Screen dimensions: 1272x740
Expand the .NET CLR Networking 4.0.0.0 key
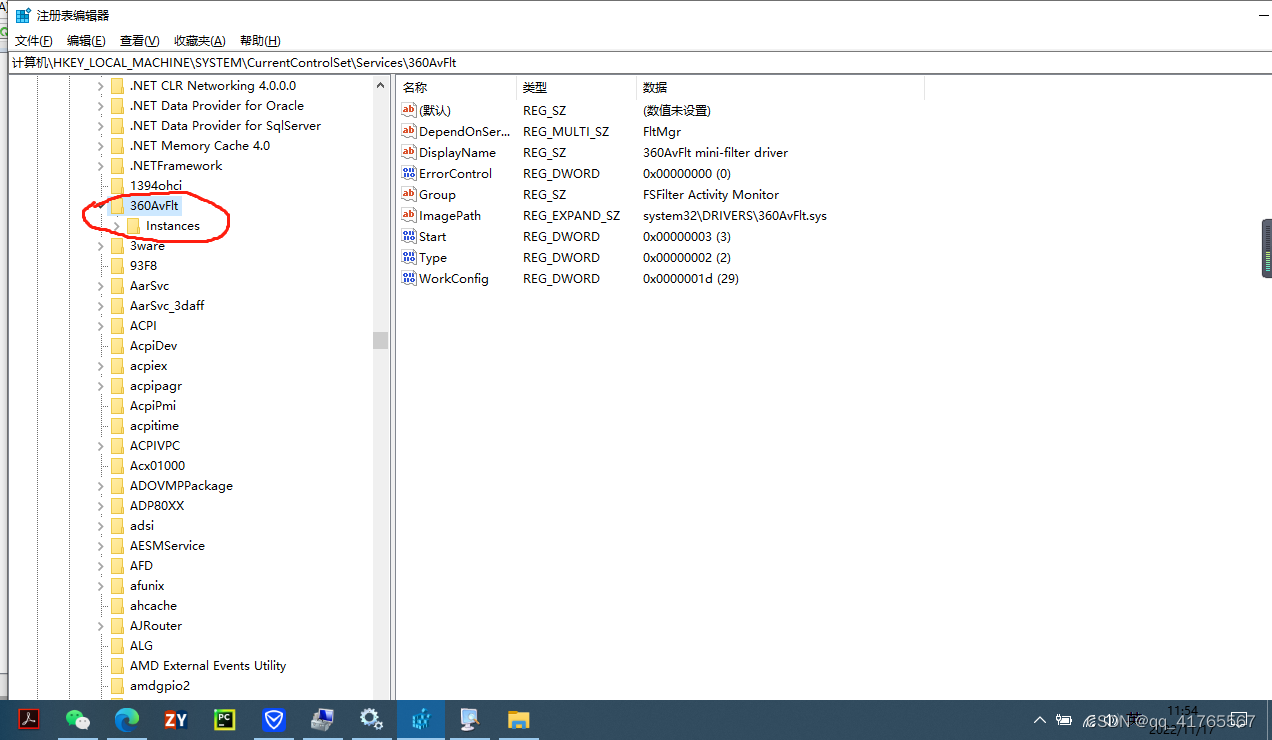pyautogui.click(x=100, y=86)
